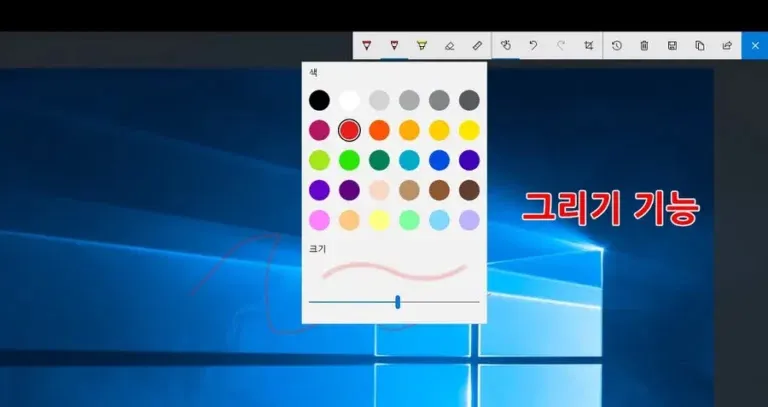The image size is (768, 407).
Task: Pick the royal blue swatch
Action: pyautogui.click(x=439, y=160)
